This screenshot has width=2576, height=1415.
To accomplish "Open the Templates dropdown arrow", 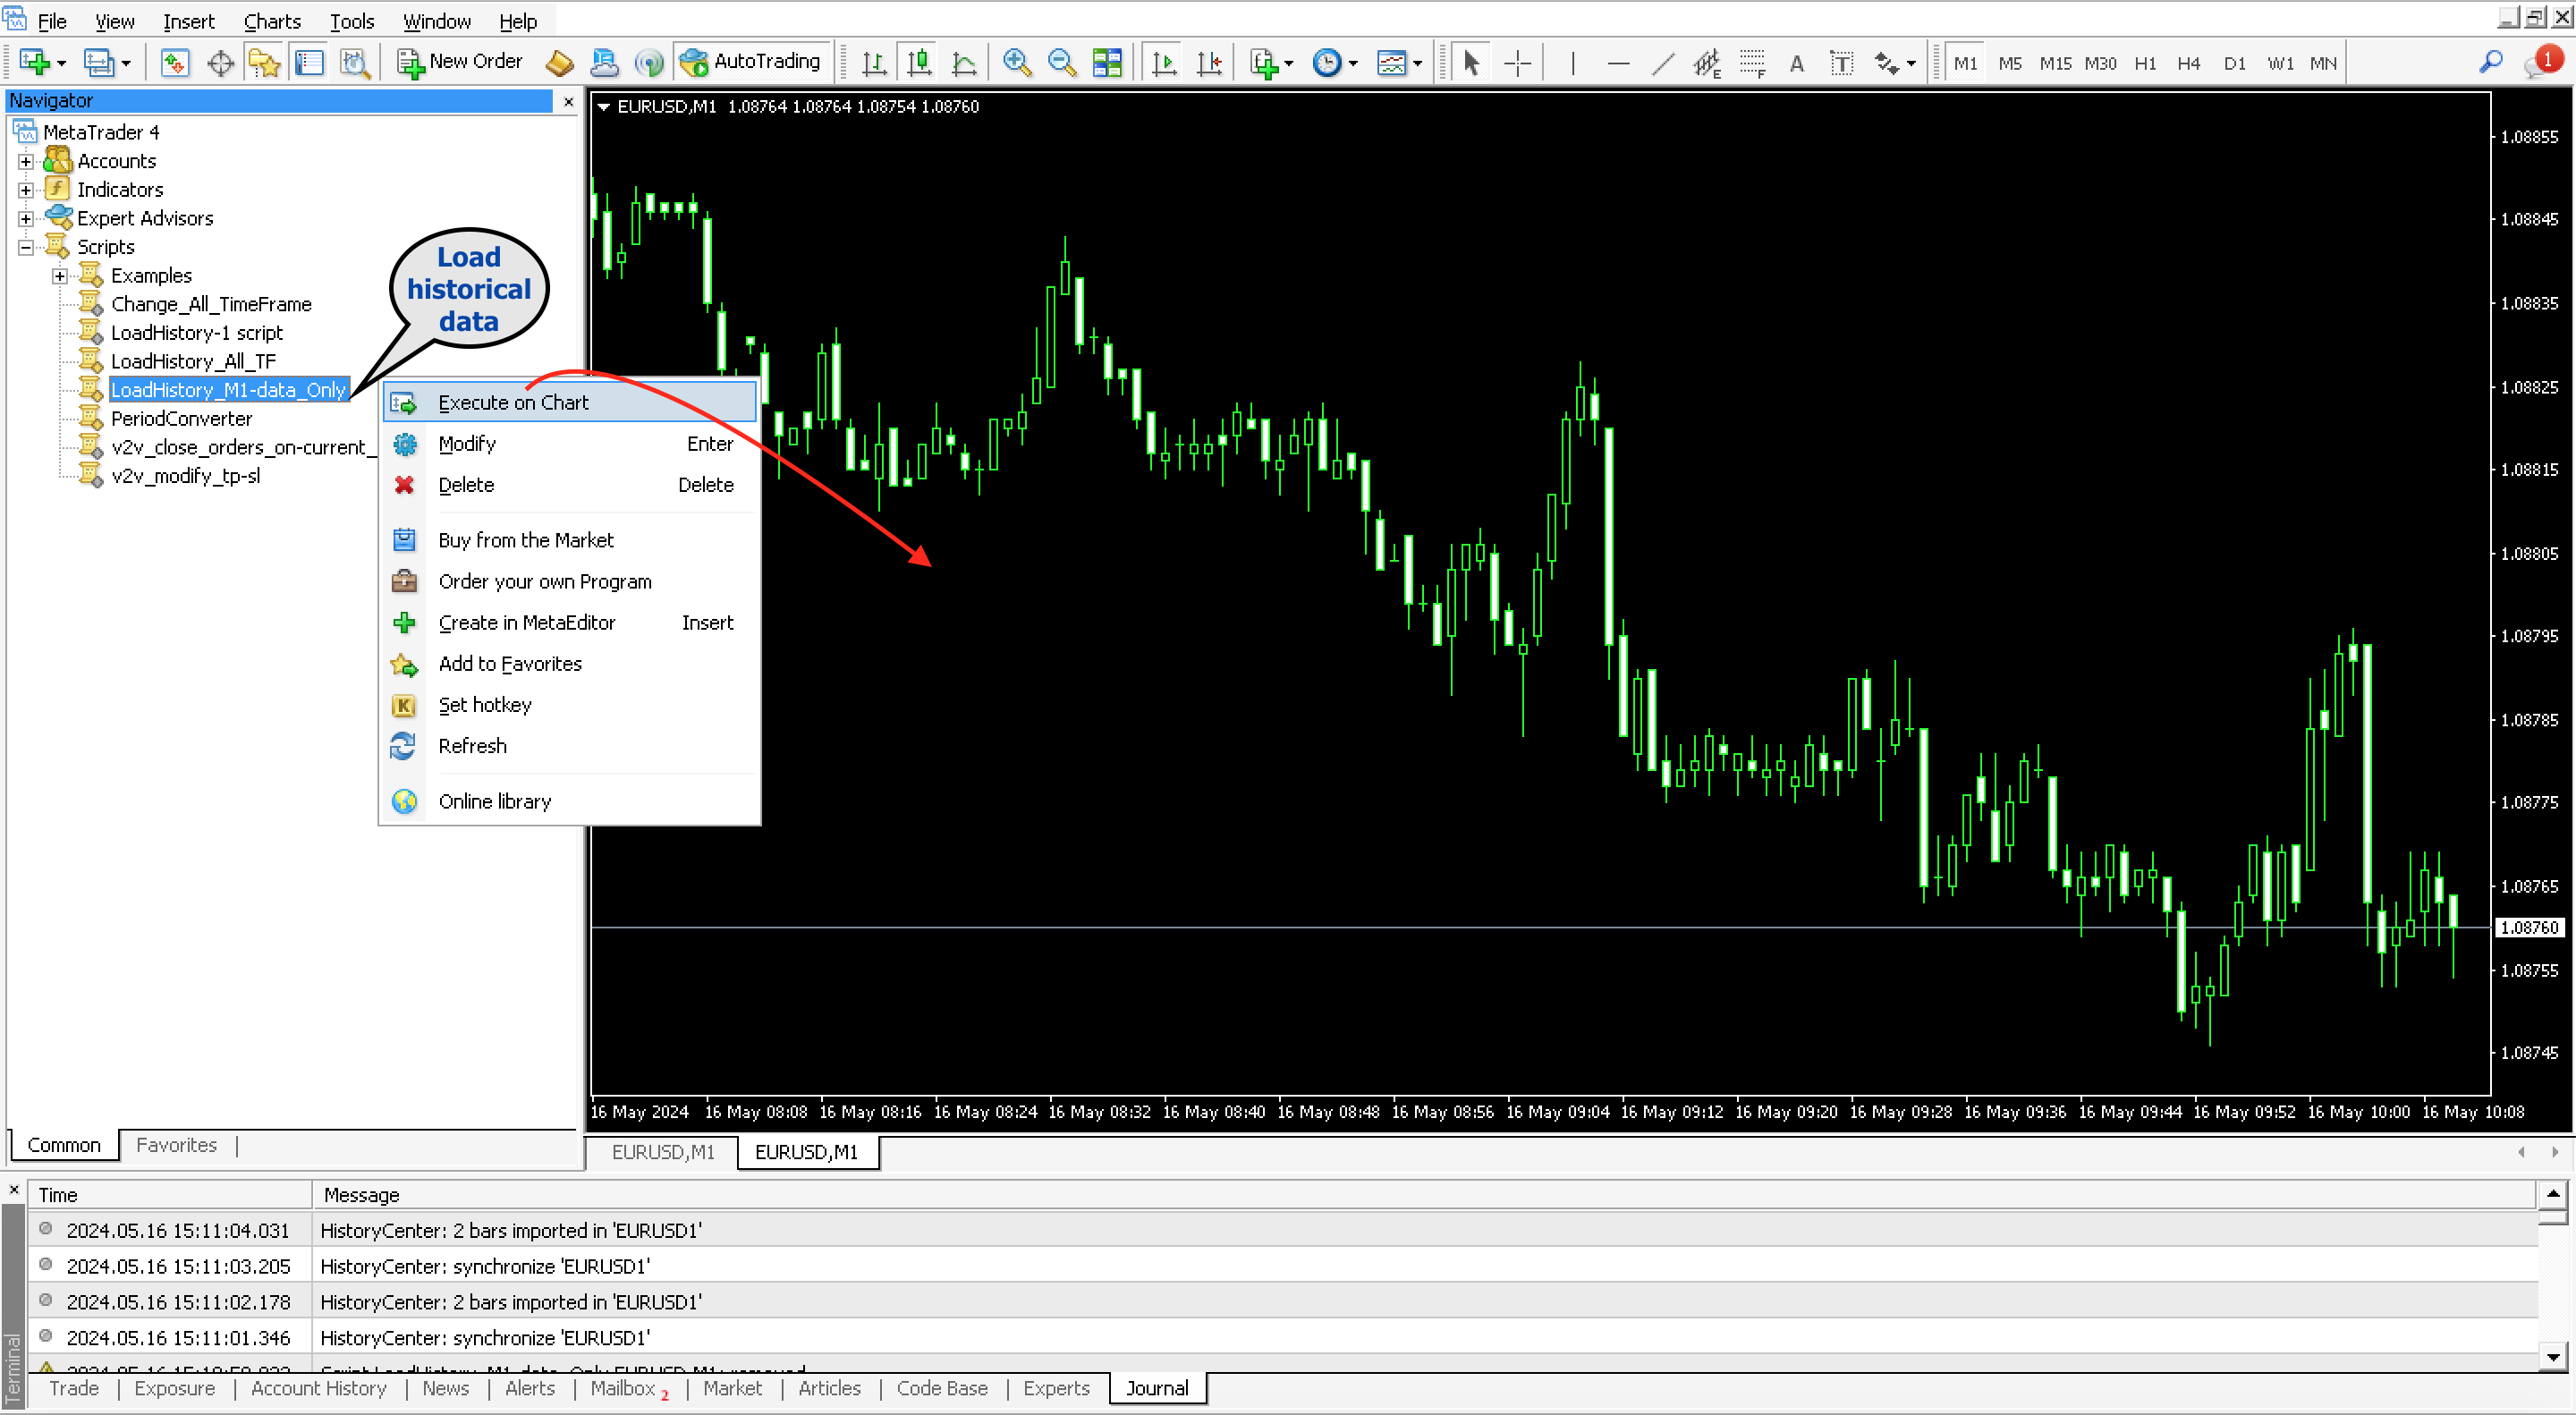I will click(1418, 63).
